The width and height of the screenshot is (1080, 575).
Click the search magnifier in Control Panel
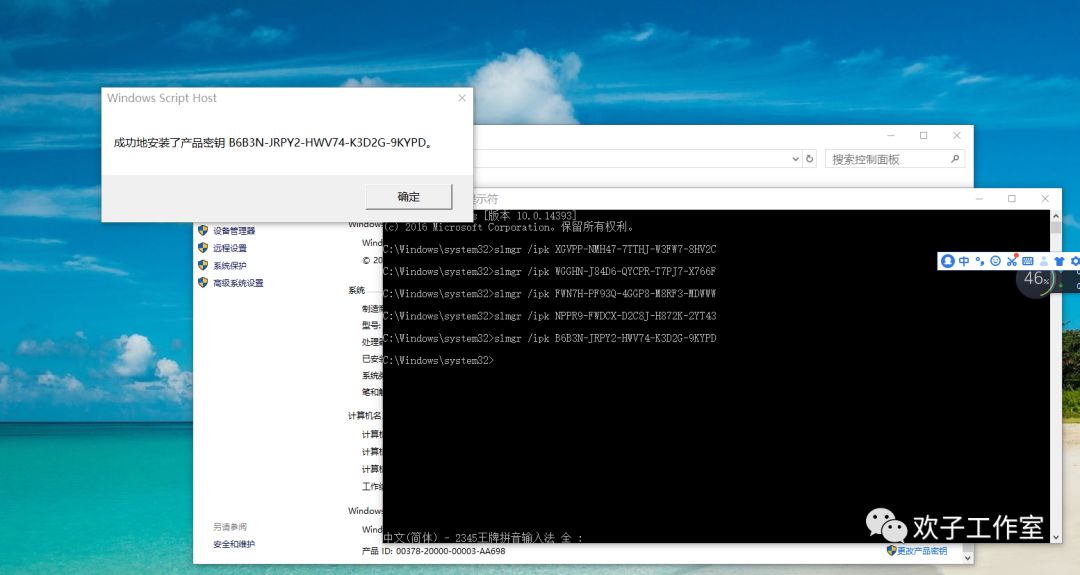[x=955, y=159]
